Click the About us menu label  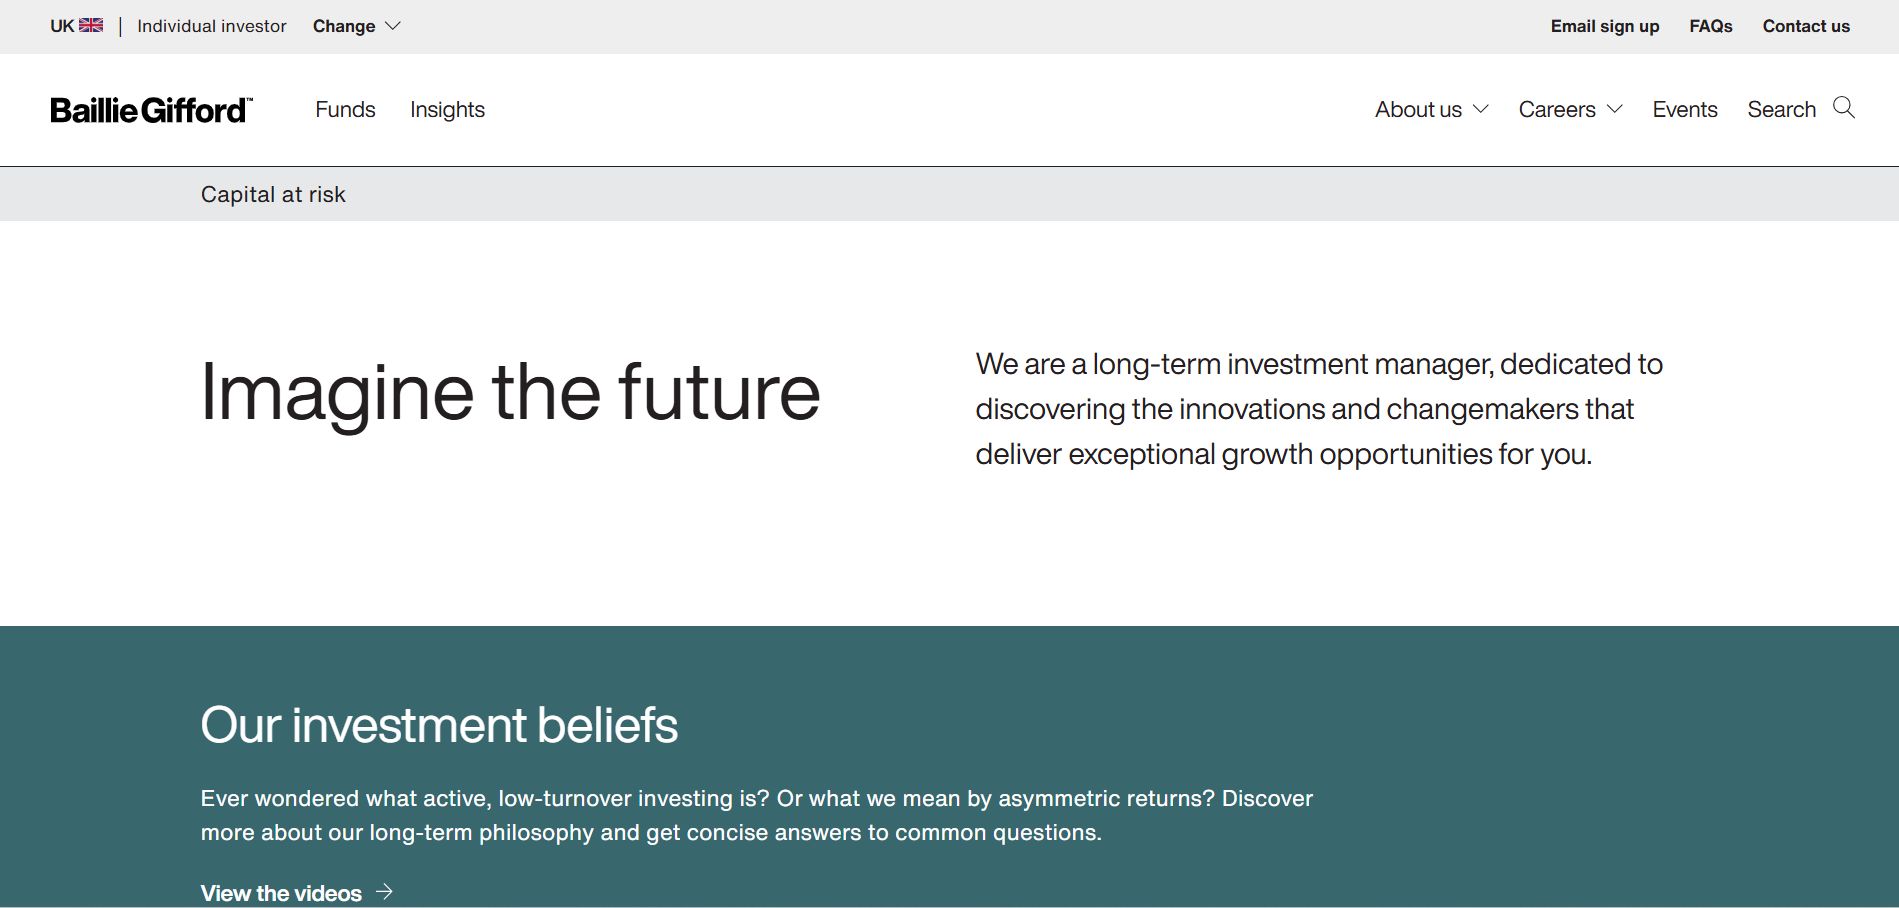1418,110
